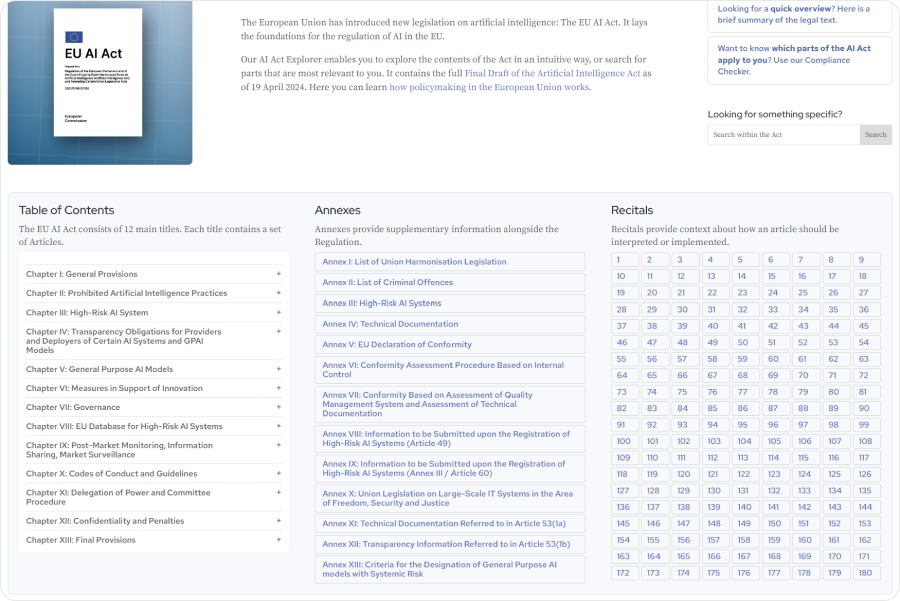Select Recital 63
Image resolution: width=900 pixels, height=601 pixels.
[x=867, y=359]
